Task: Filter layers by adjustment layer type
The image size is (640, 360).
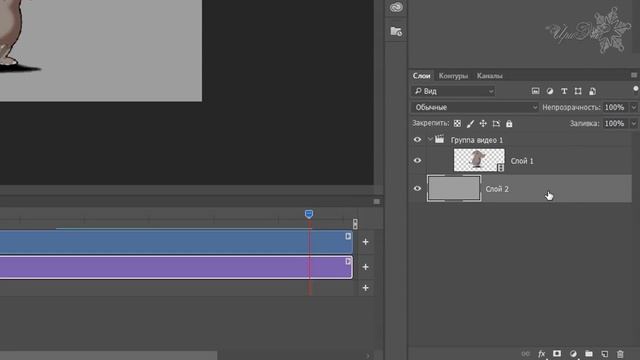Action: [x=550, y=91]
